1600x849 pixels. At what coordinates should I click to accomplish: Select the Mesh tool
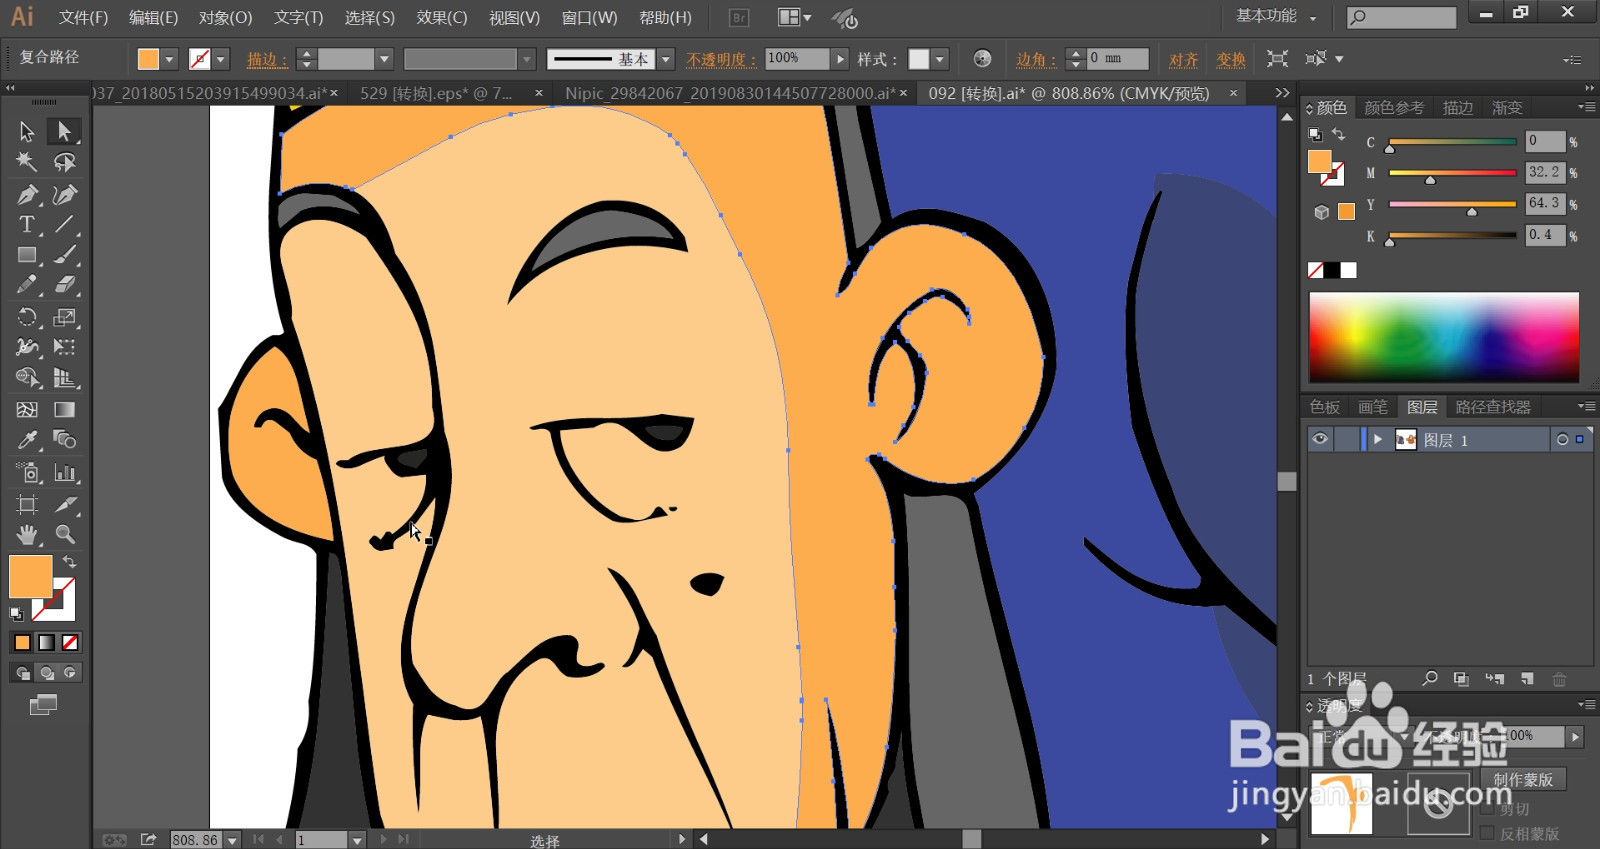[27, 409]
